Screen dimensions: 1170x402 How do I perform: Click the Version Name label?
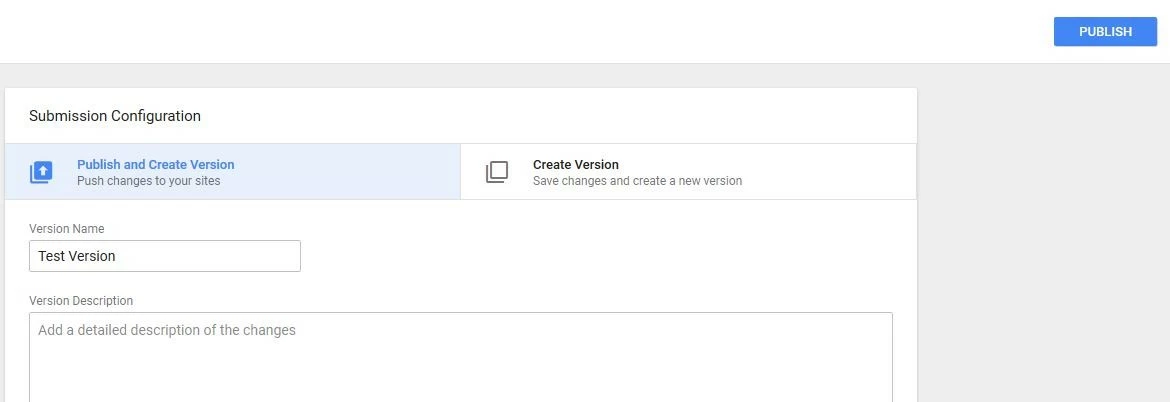(x=66, y=229)
